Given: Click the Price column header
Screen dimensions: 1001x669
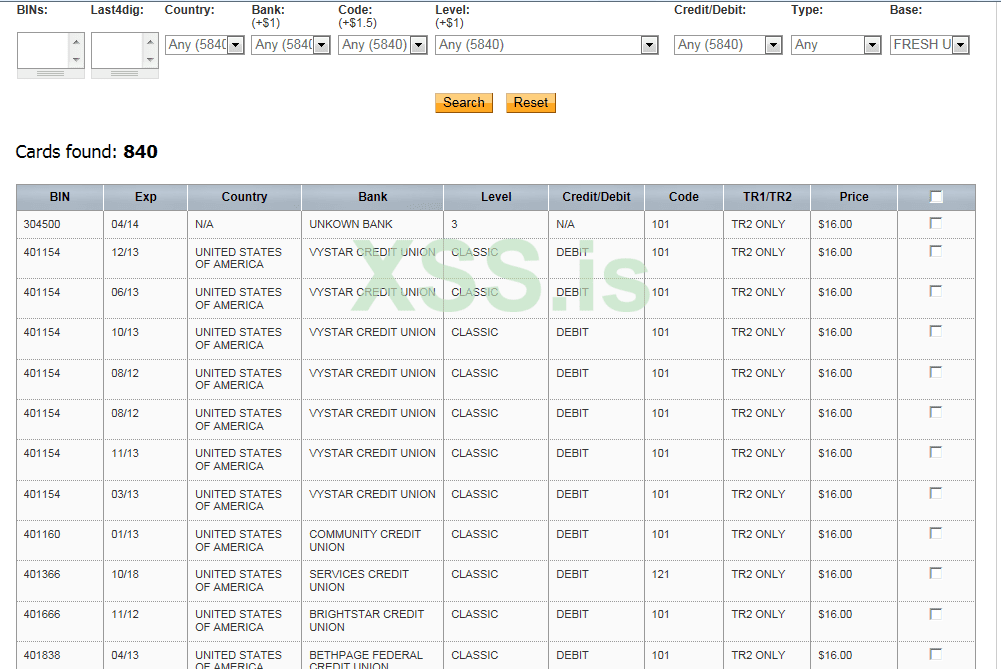Looking at the screenshot, I should (x=854, y=197).
